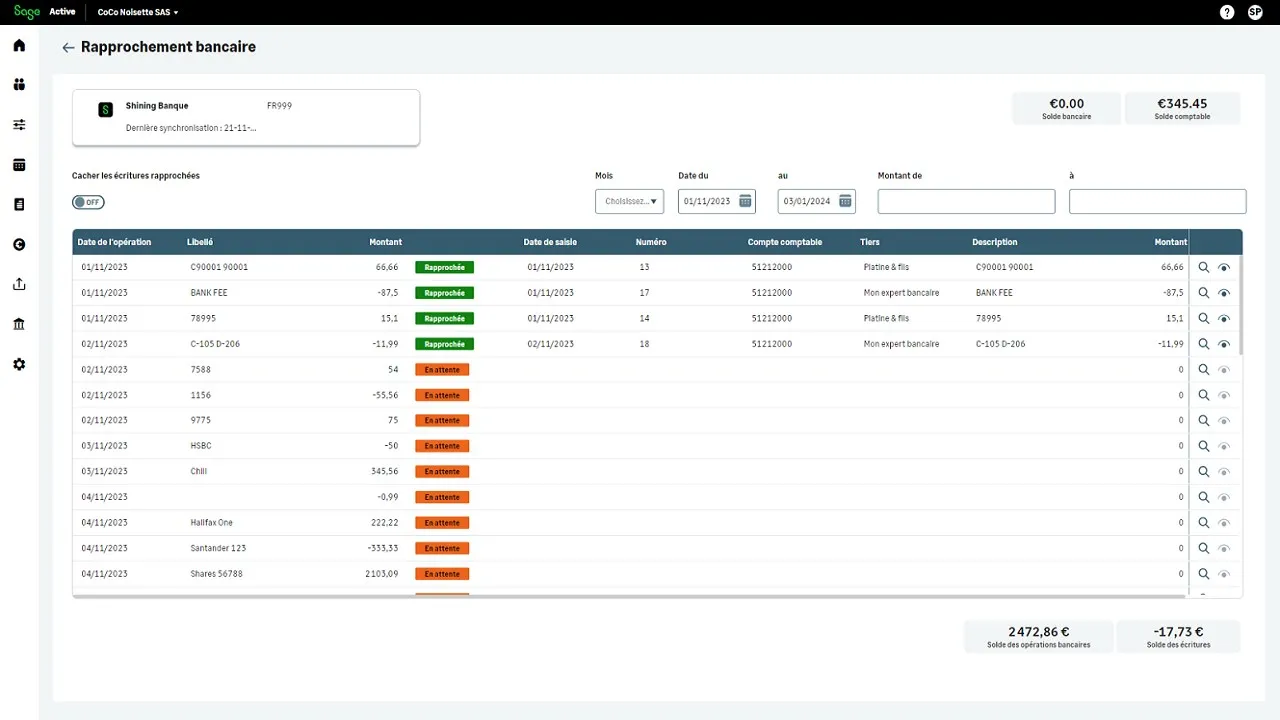
Task: Open the bank building sidebar icon
Action: point(19,324)
